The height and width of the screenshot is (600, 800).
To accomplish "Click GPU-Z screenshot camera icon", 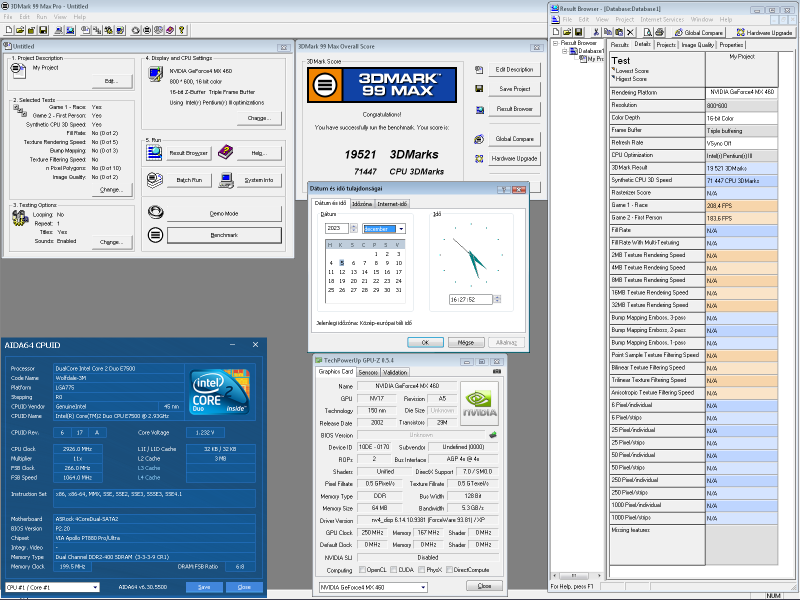I will point(497,371).
